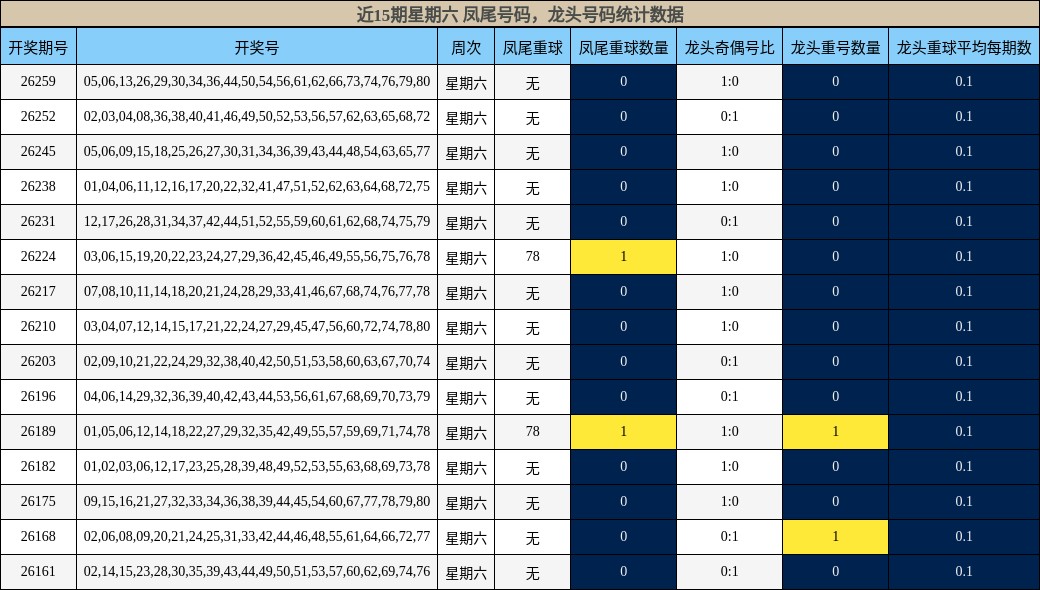
Task: Select issue number 26196
Action: click(x=38, y=396)
